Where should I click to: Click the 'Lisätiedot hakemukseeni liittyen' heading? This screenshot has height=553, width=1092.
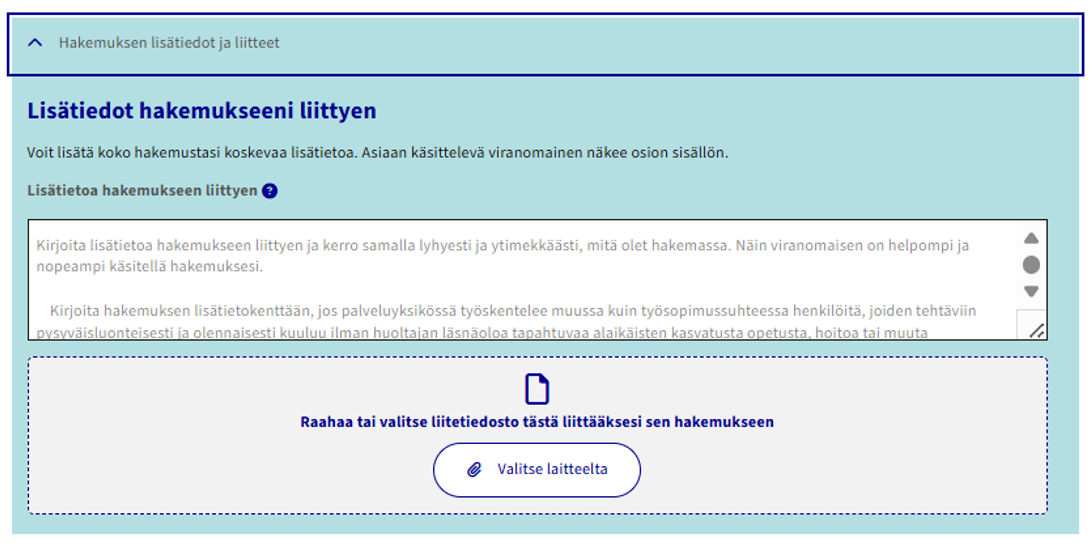pos(201,111)
